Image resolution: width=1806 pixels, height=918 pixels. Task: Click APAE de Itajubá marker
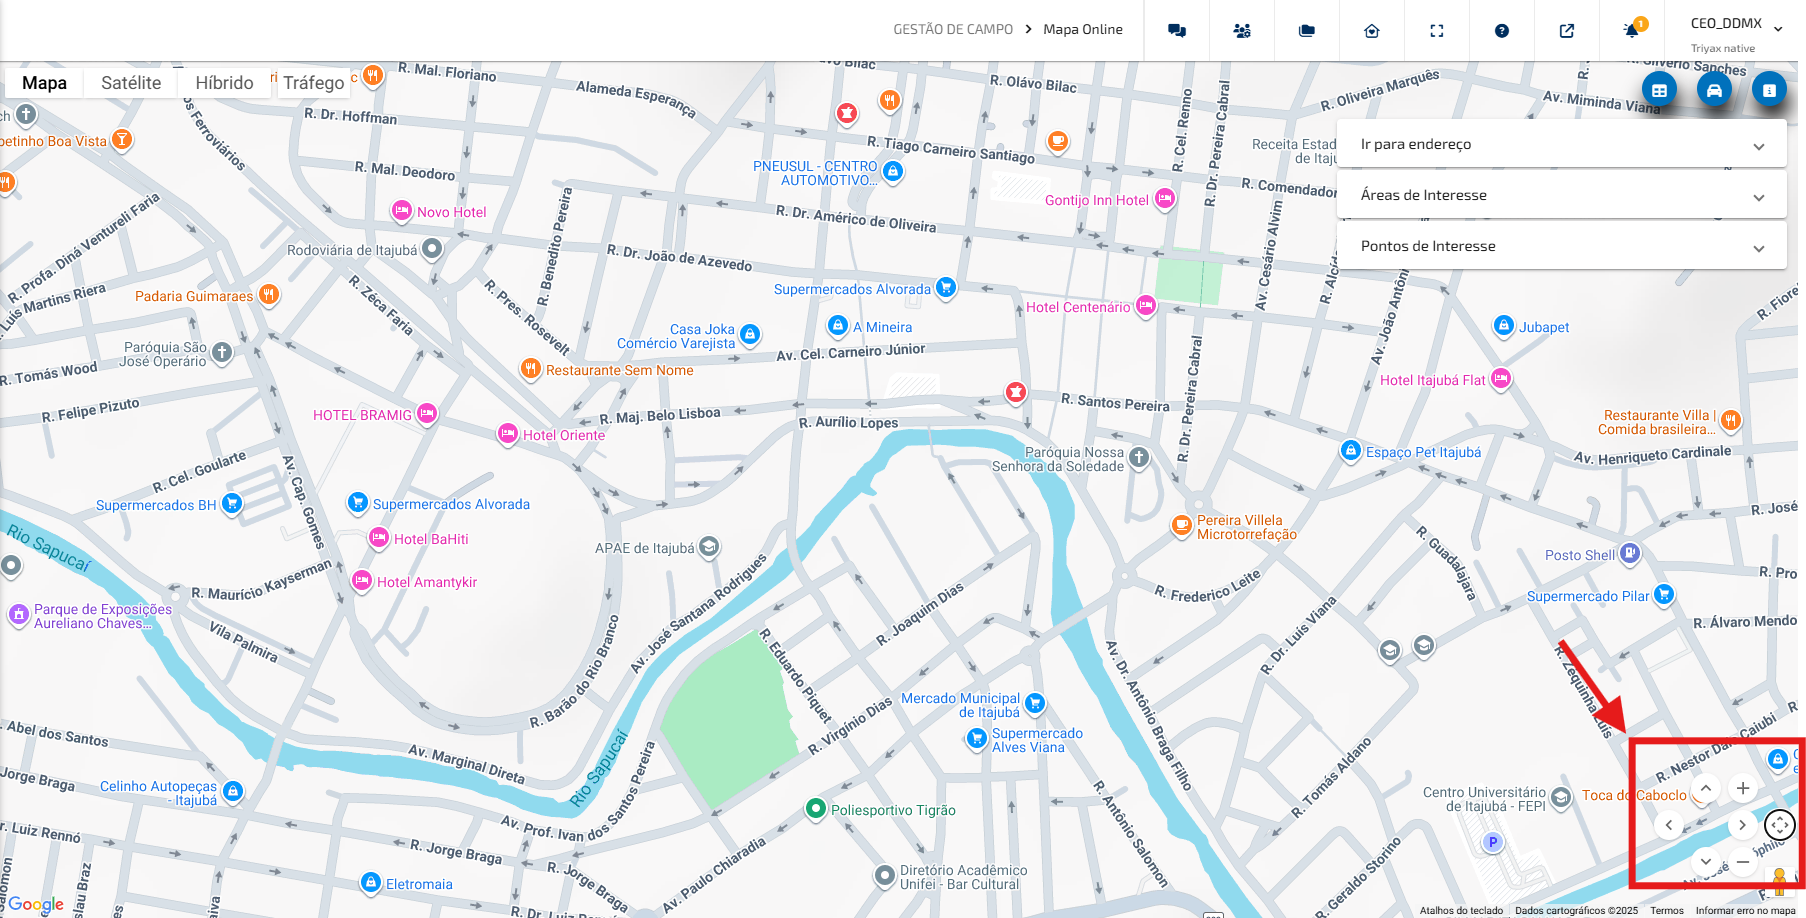(709, 547)
